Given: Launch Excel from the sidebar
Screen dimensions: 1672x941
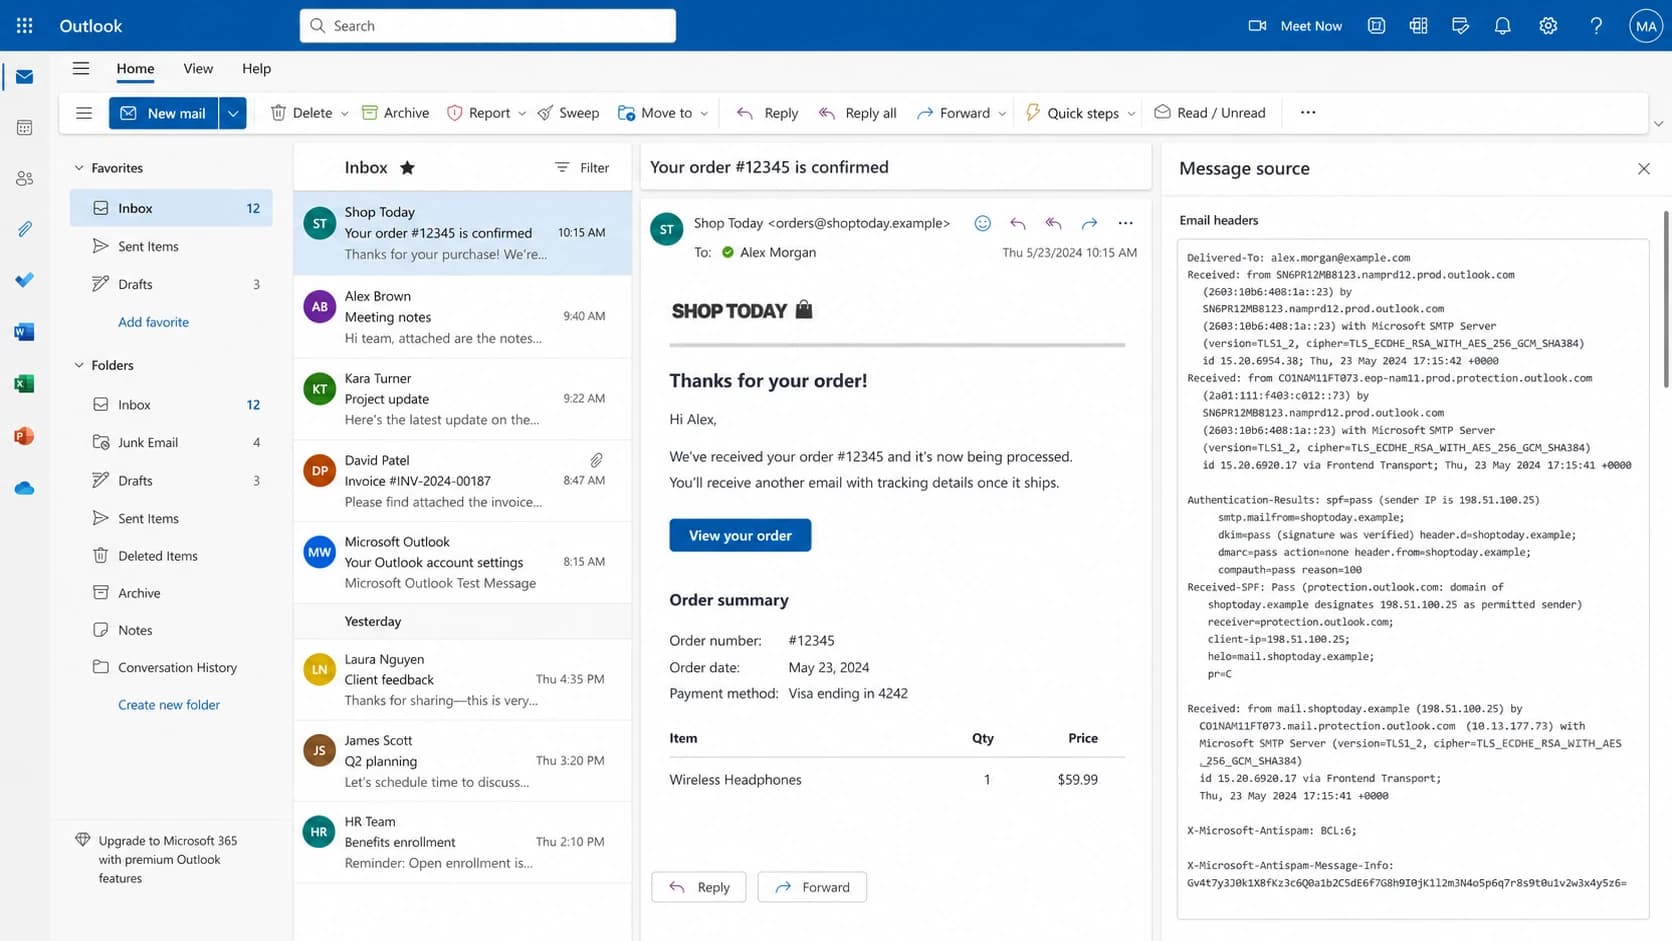Looking at the screenshot, I should [24, 384].
